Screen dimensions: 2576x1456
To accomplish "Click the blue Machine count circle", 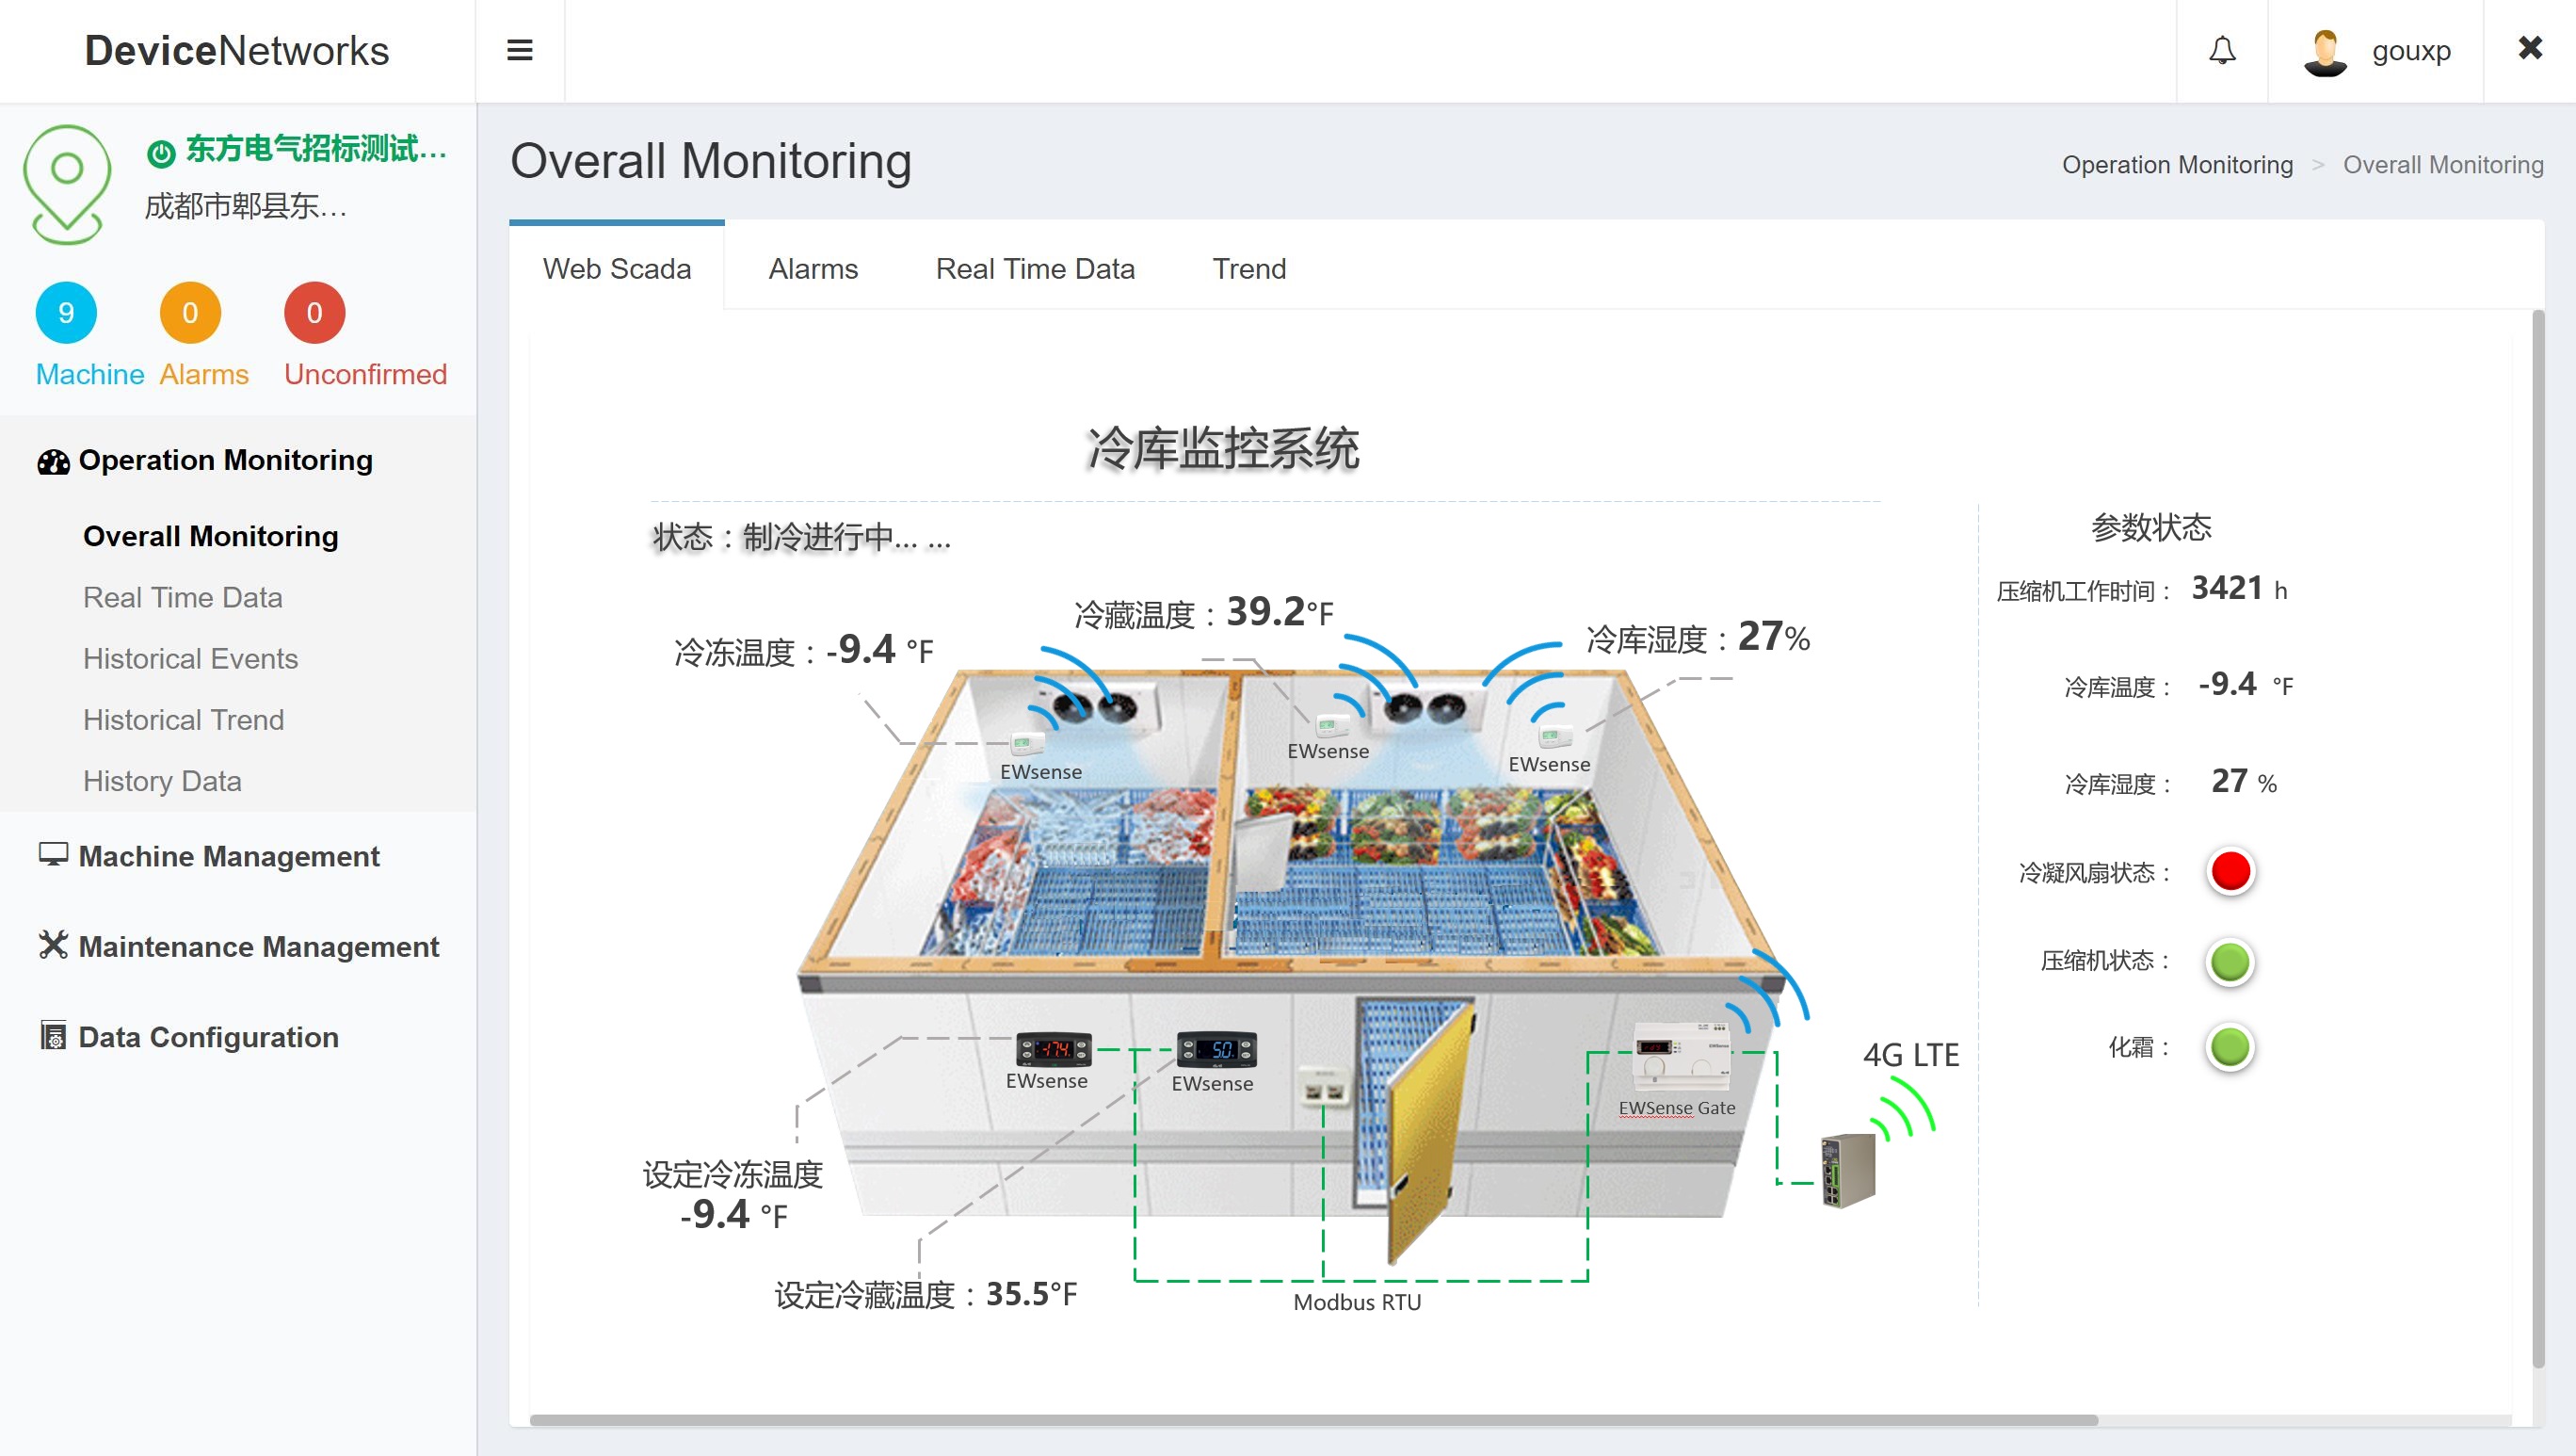I will (66, 313).
